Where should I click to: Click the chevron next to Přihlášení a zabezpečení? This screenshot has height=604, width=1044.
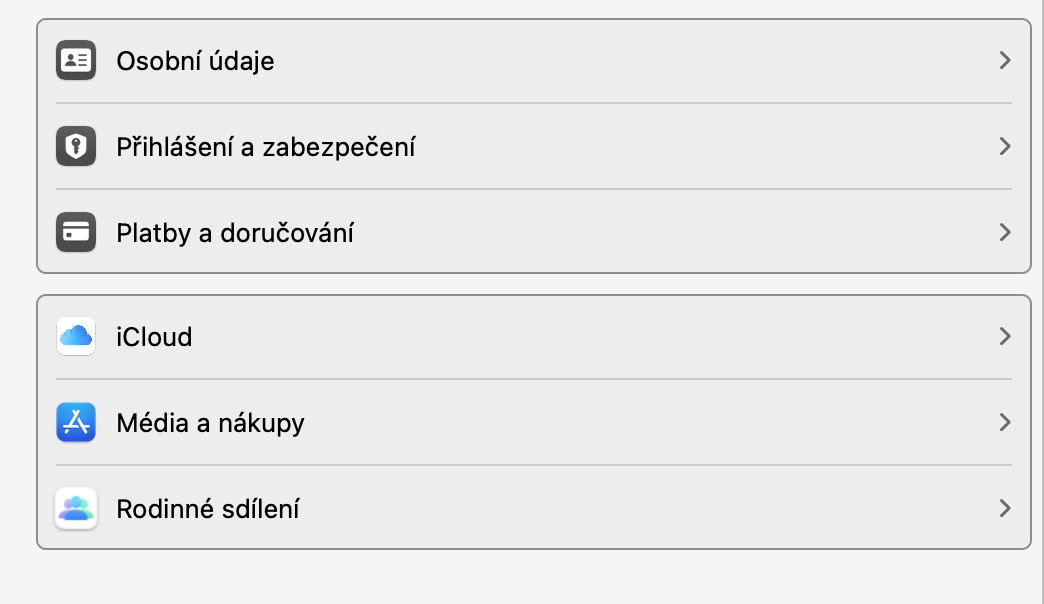[x=1005, y=147]
